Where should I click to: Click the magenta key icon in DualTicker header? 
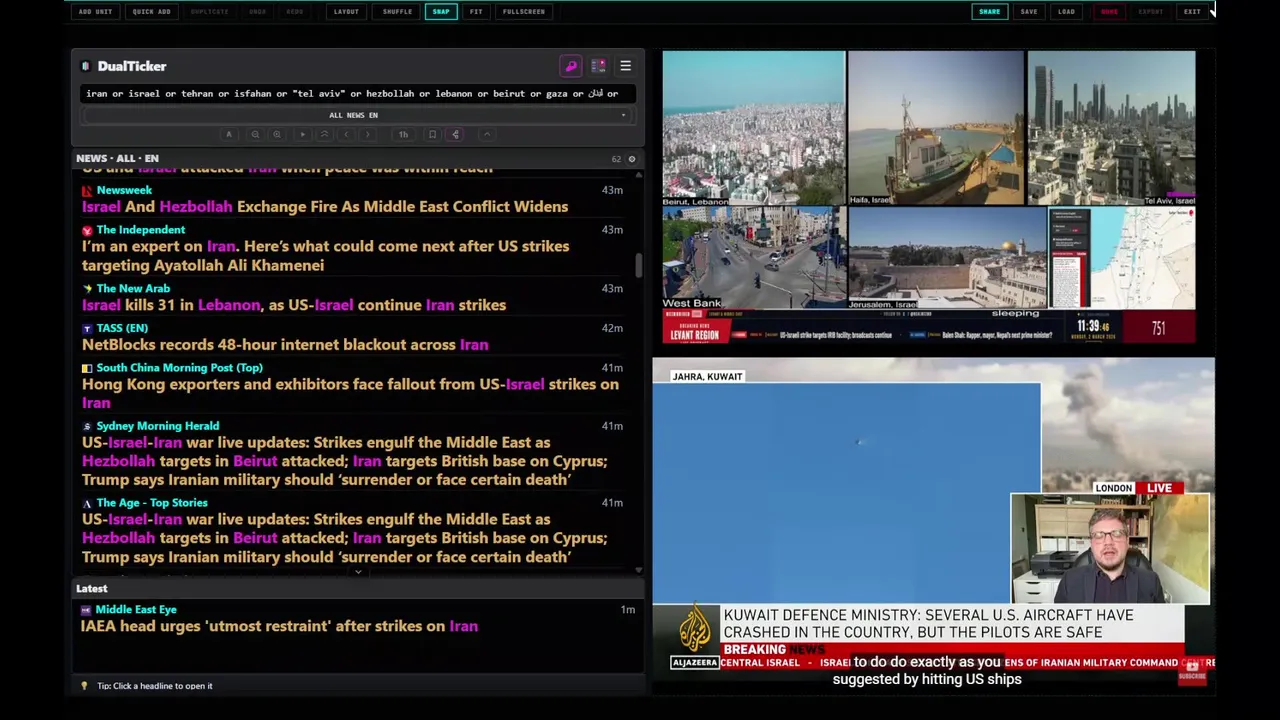(x=571, y=66)
